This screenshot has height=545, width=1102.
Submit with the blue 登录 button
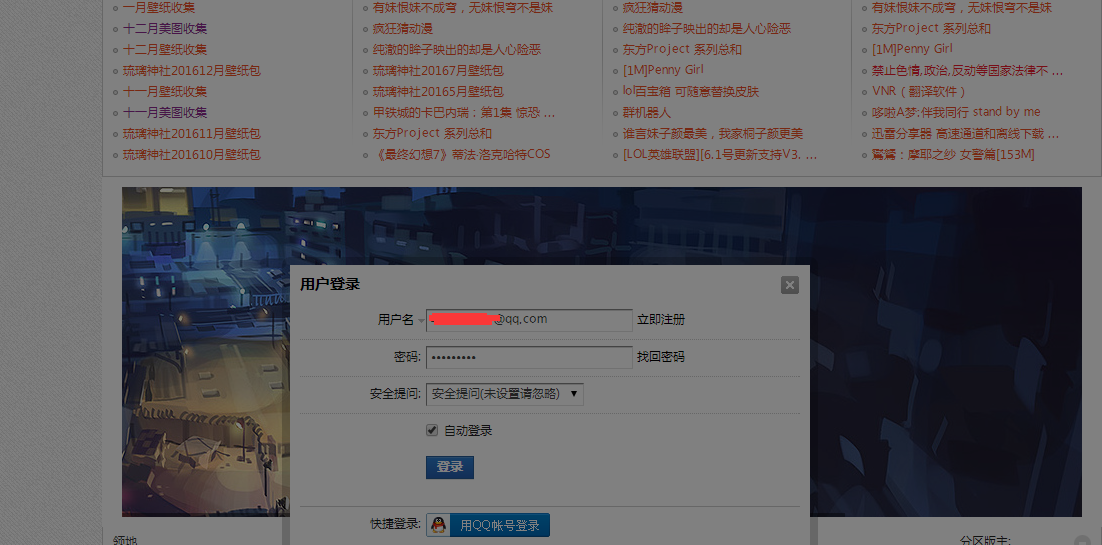coord(450,468)
